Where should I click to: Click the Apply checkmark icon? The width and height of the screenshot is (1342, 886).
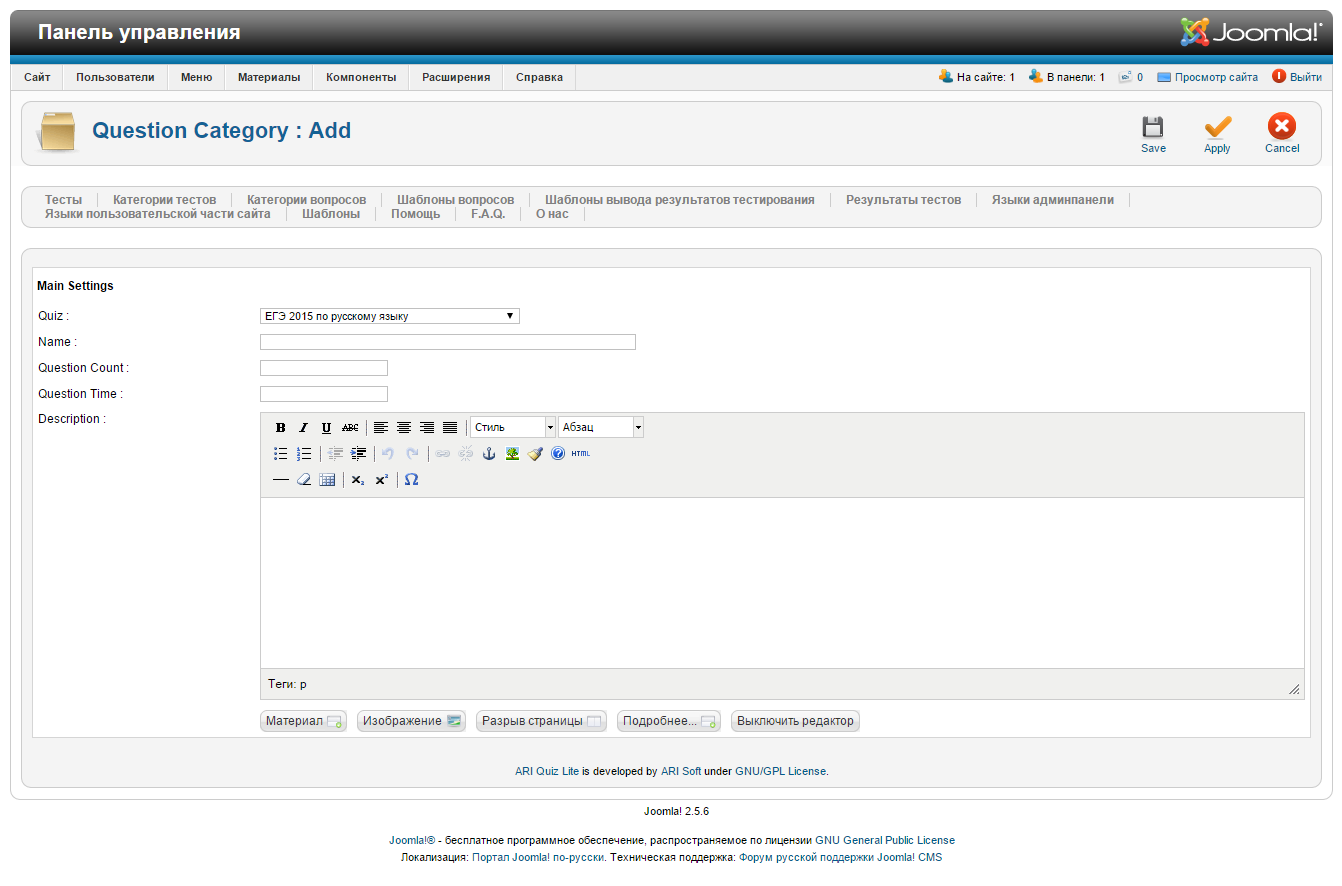click(x=1217, y=134)
